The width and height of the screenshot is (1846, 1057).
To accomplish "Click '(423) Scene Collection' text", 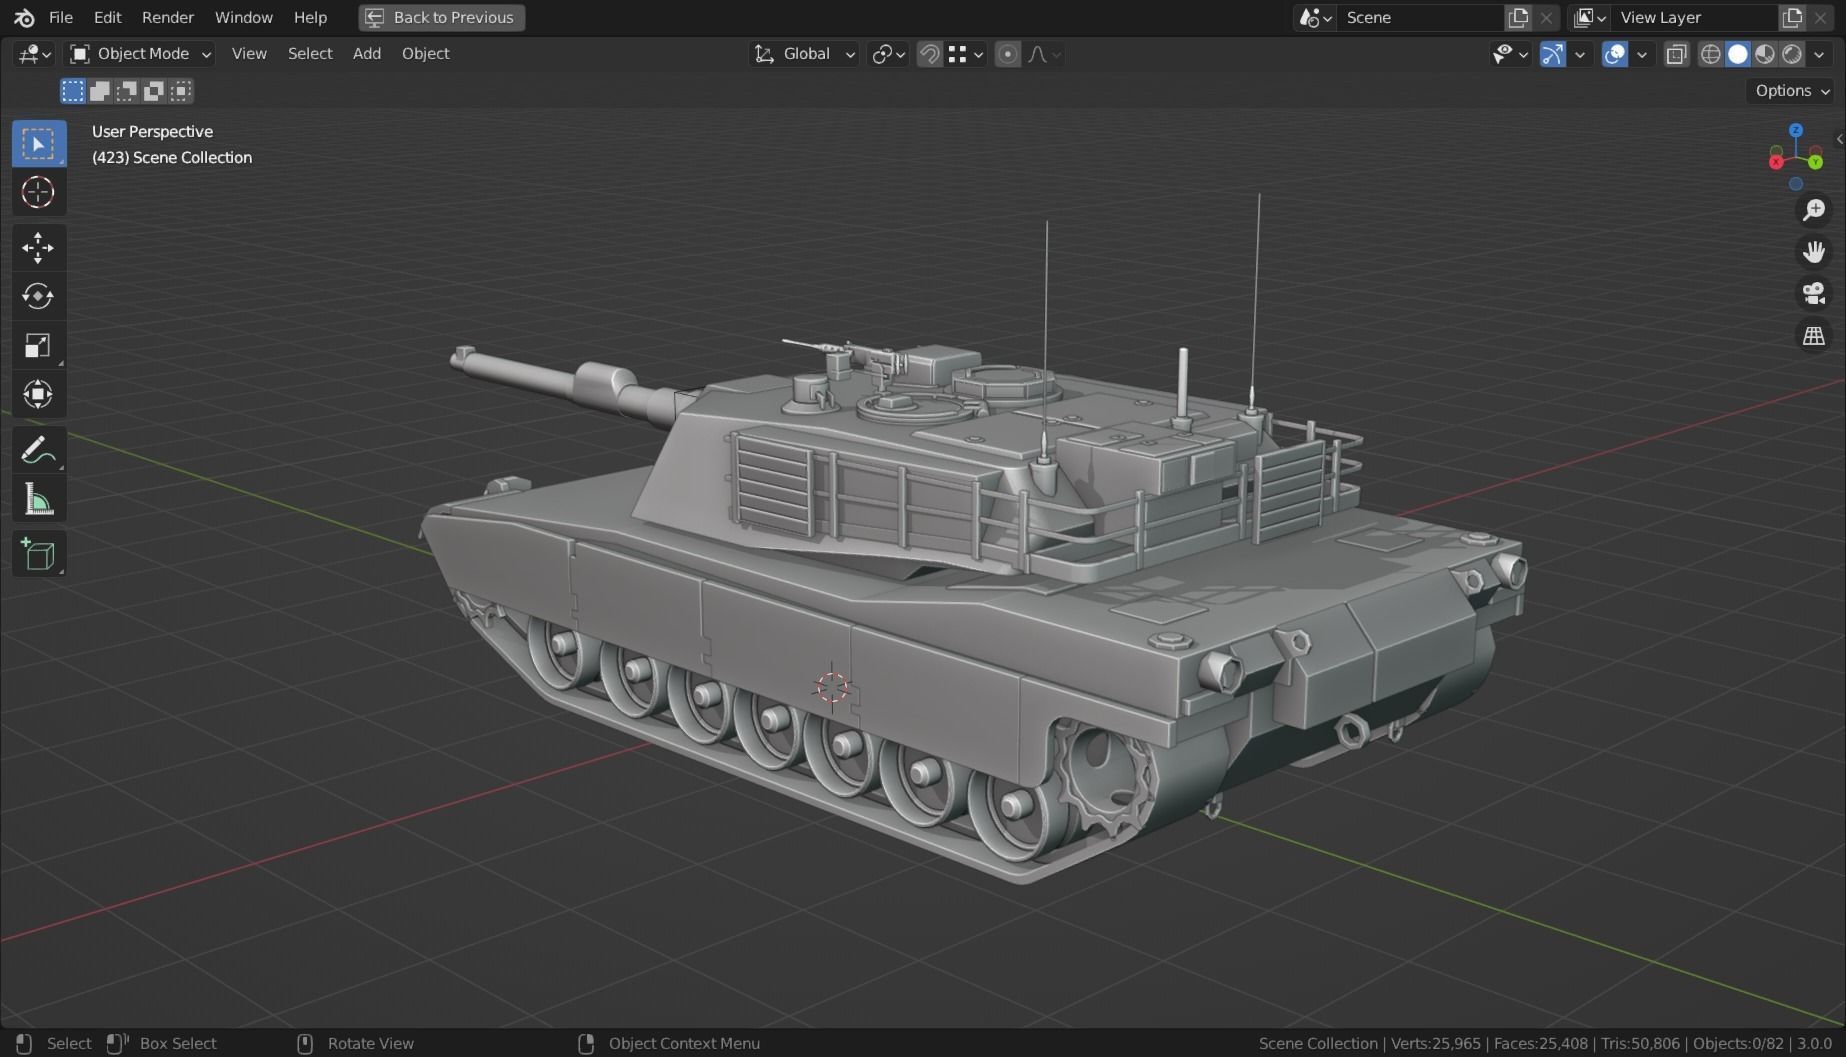I will point(172,157).
